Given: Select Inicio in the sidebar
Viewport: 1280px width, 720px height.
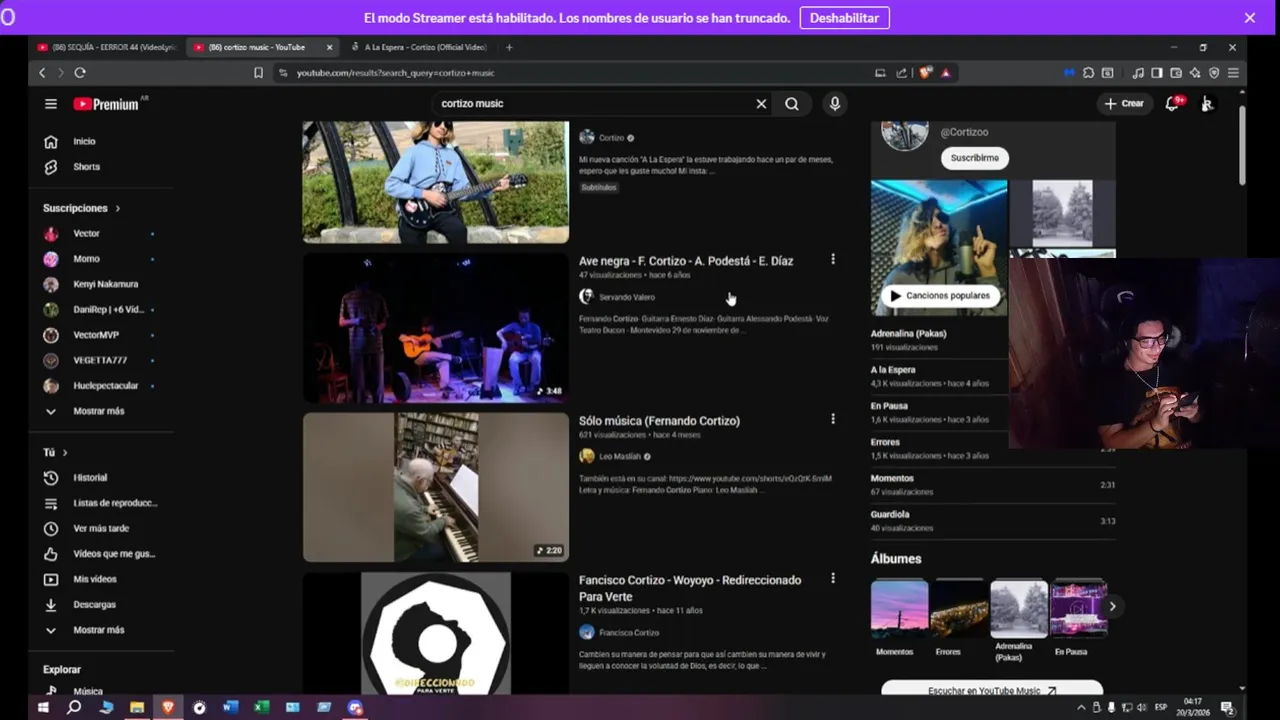Looking at the screenshot, I should tap(84, 142).
